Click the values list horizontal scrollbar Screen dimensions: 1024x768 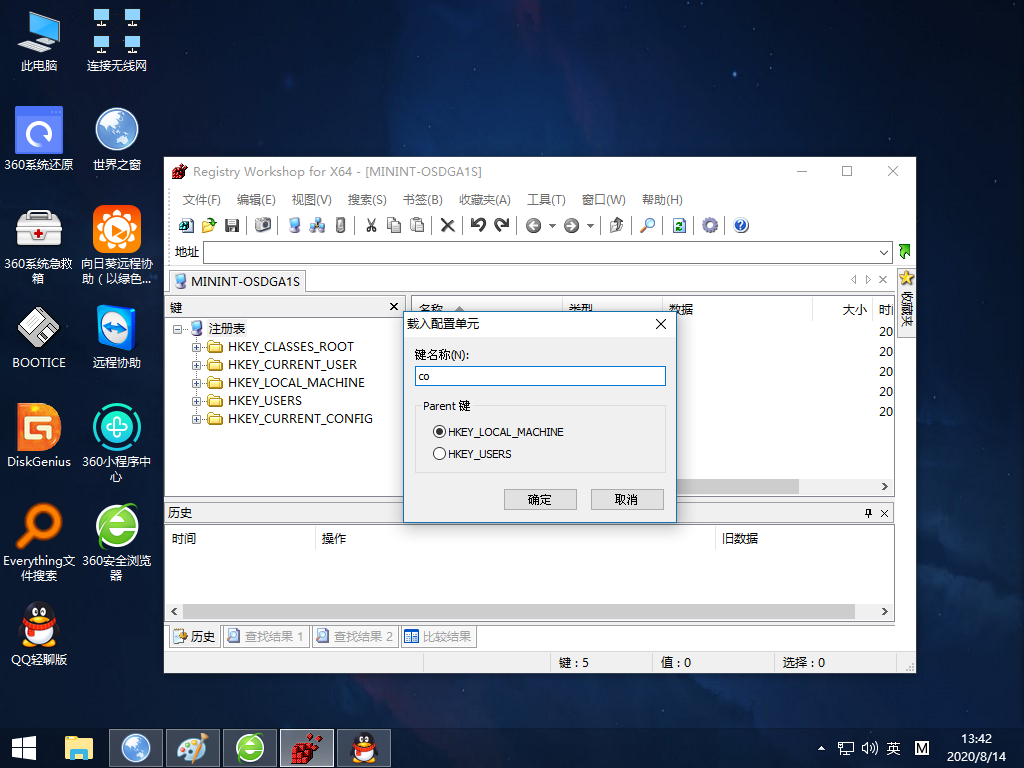tap(738, 487)
